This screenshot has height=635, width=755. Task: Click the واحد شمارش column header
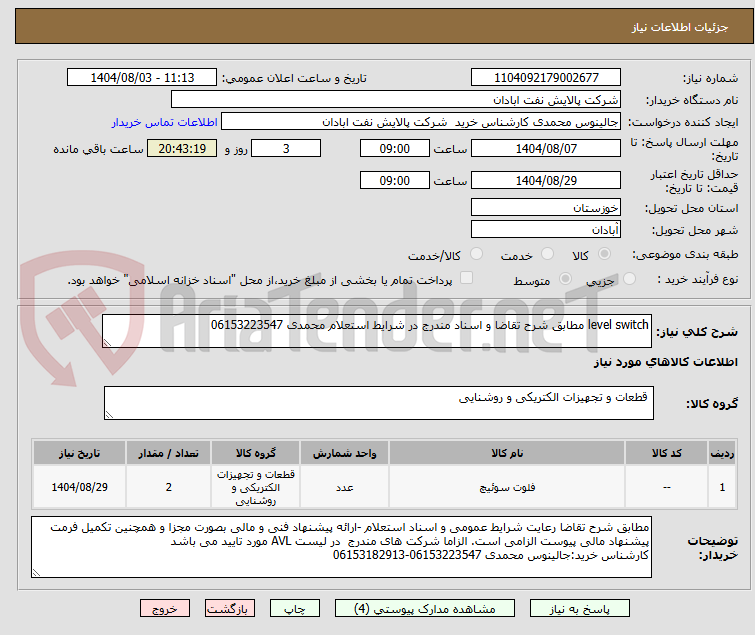[344, 453]
